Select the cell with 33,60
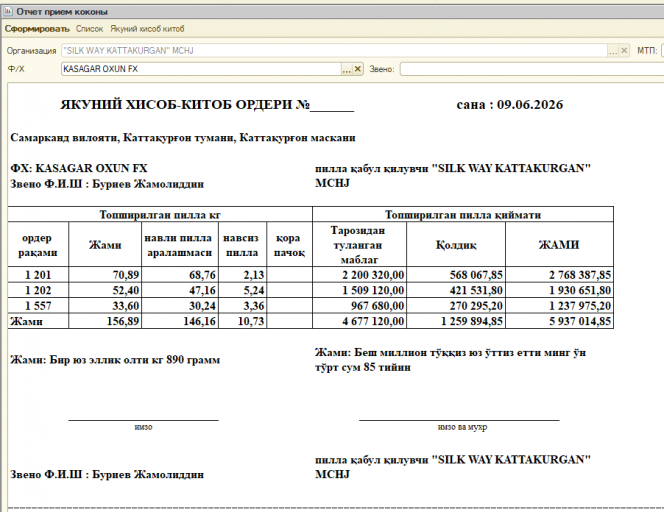This screenshot has height=512, width=664. (105, 305)
